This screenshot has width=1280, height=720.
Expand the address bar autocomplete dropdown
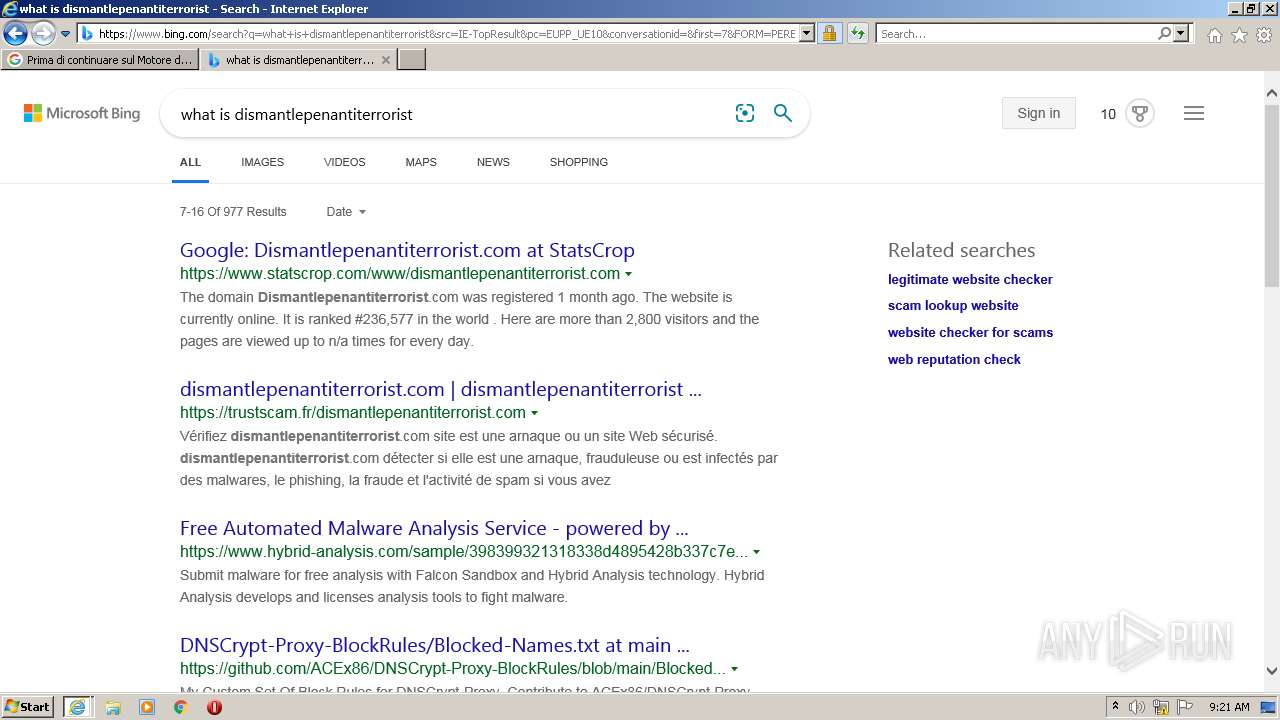pyautogui.click(x=807, y=34)
